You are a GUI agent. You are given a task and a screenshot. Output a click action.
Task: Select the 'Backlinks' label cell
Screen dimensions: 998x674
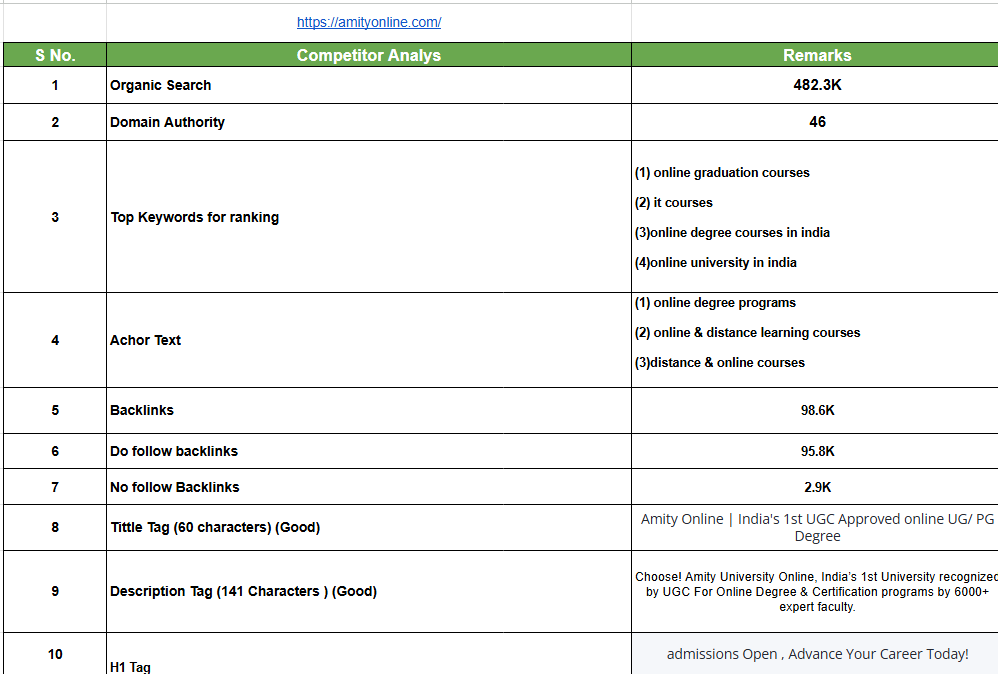point(369,411)
